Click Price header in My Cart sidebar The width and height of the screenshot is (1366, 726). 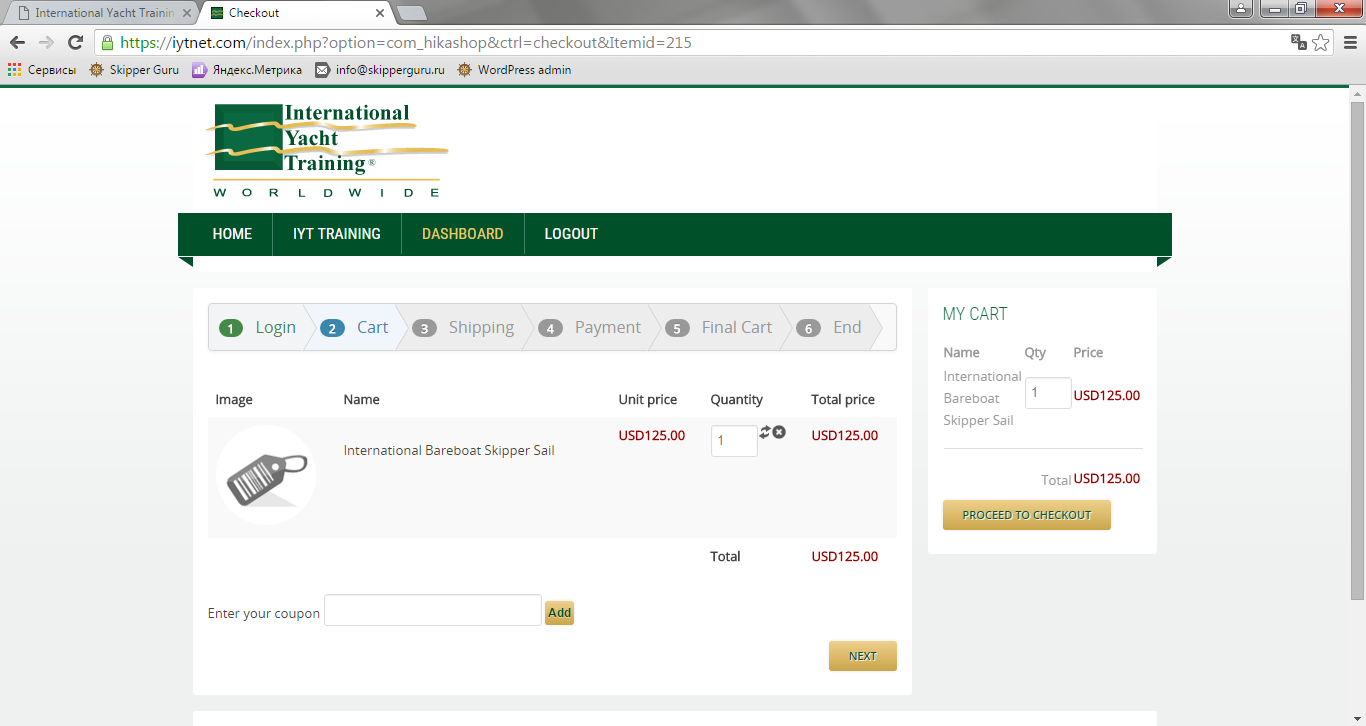point(1088,352)
